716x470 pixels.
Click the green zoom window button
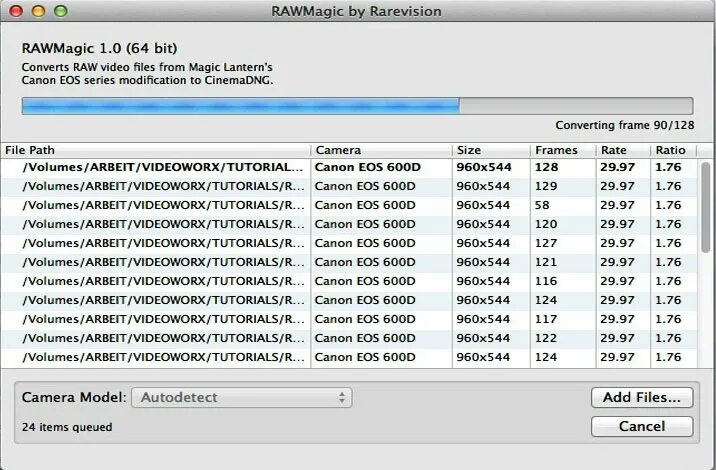tap(61, 11)
